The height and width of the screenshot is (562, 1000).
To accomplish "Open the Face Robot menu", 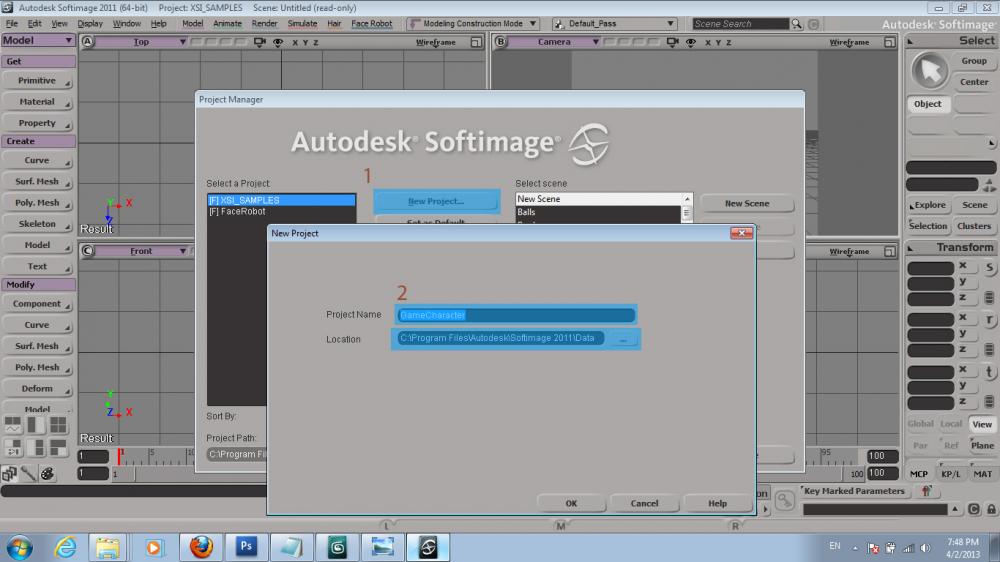I will 372,24.
